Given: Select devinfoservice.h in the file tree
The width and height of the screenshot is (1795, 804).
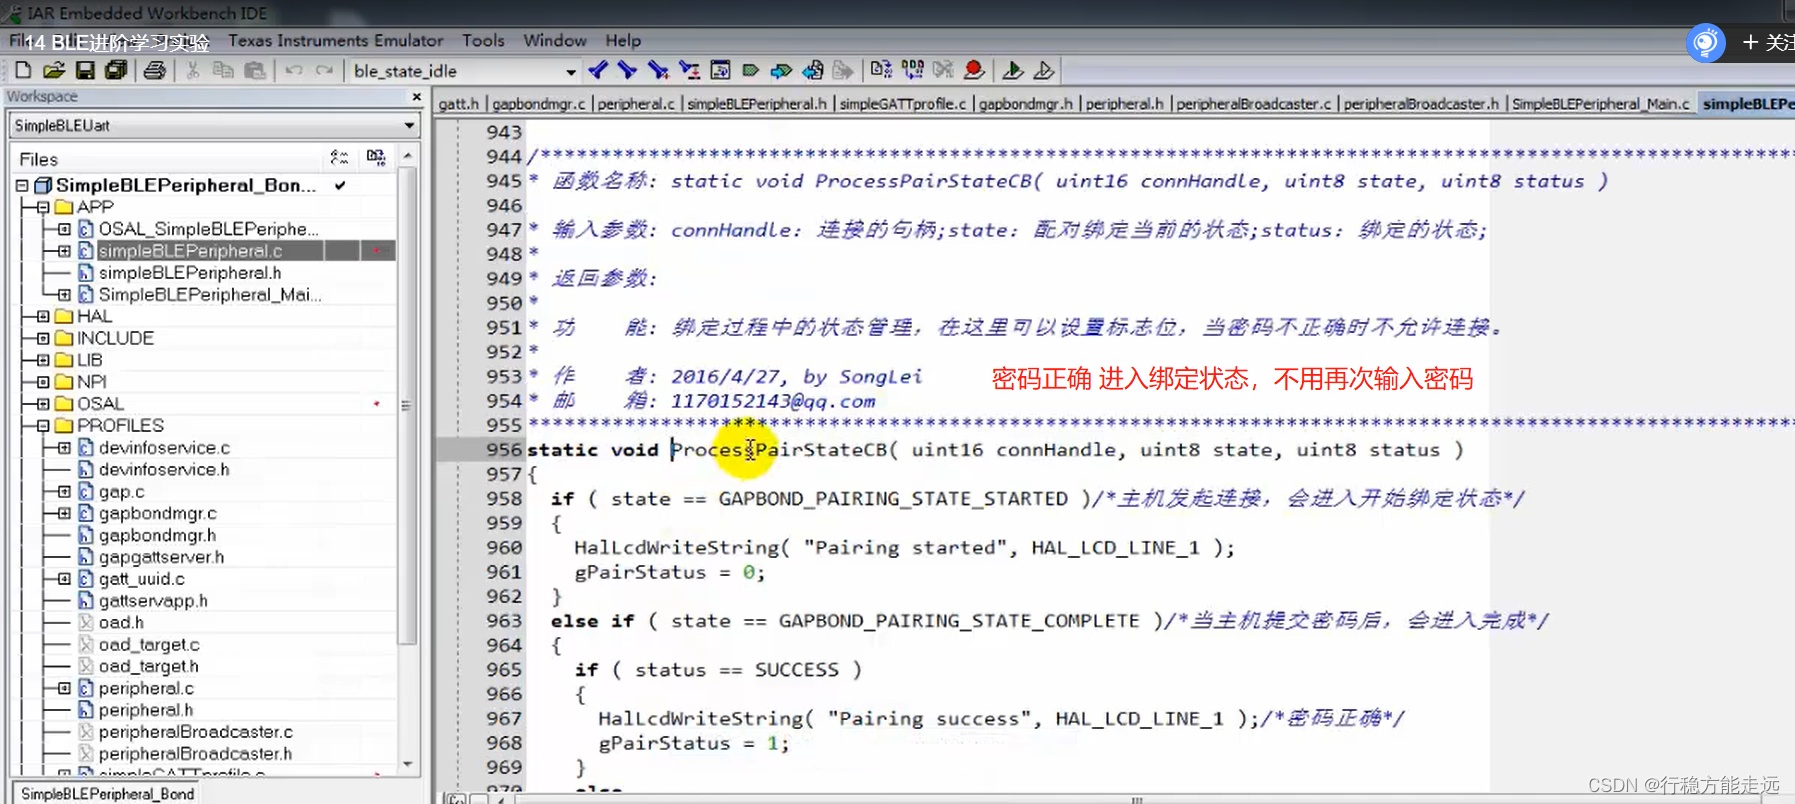Looking at the screenshot, I should [x=164, y=470].
